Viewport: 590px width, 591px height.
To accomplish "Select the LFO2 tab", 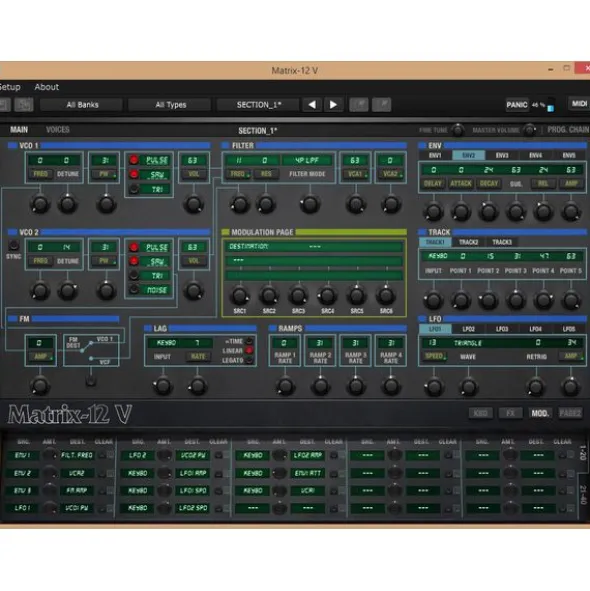I will [469, 329].
